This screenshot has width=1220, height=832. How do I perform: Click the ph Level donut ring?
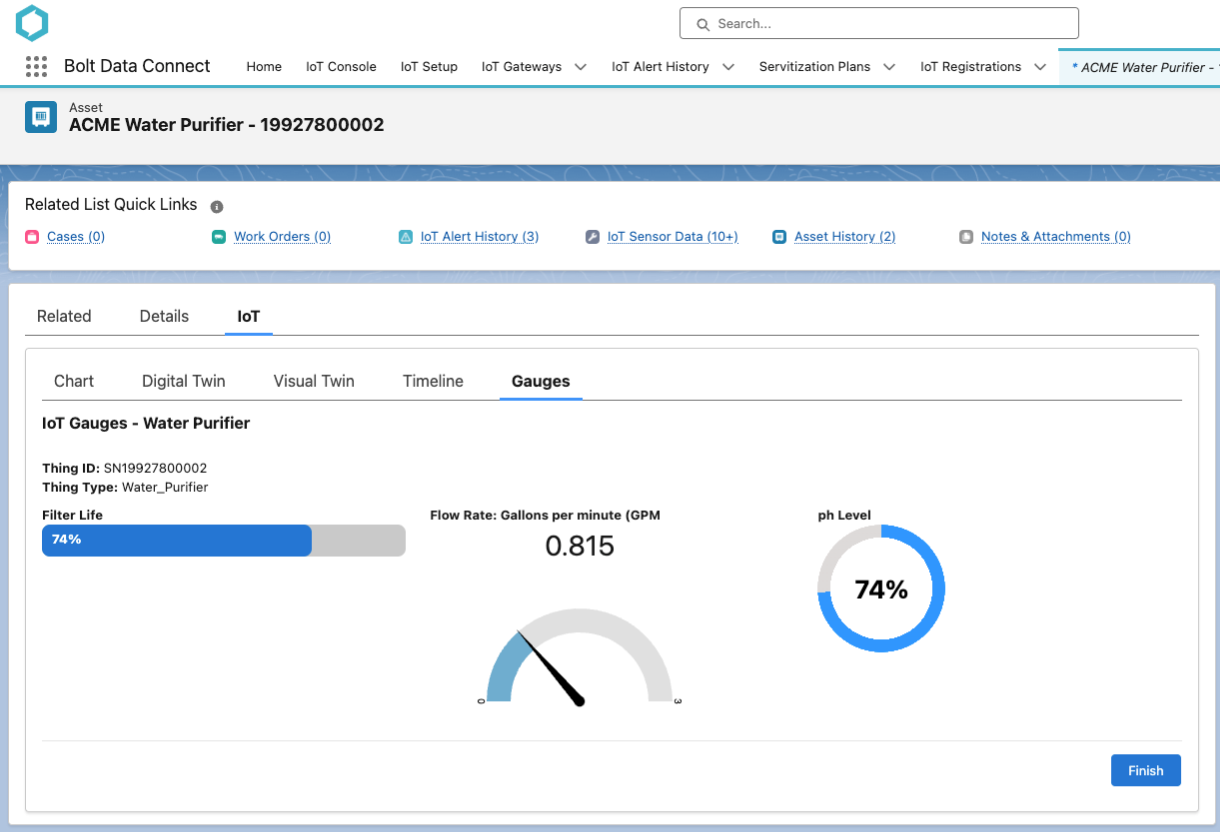(881, 589)
